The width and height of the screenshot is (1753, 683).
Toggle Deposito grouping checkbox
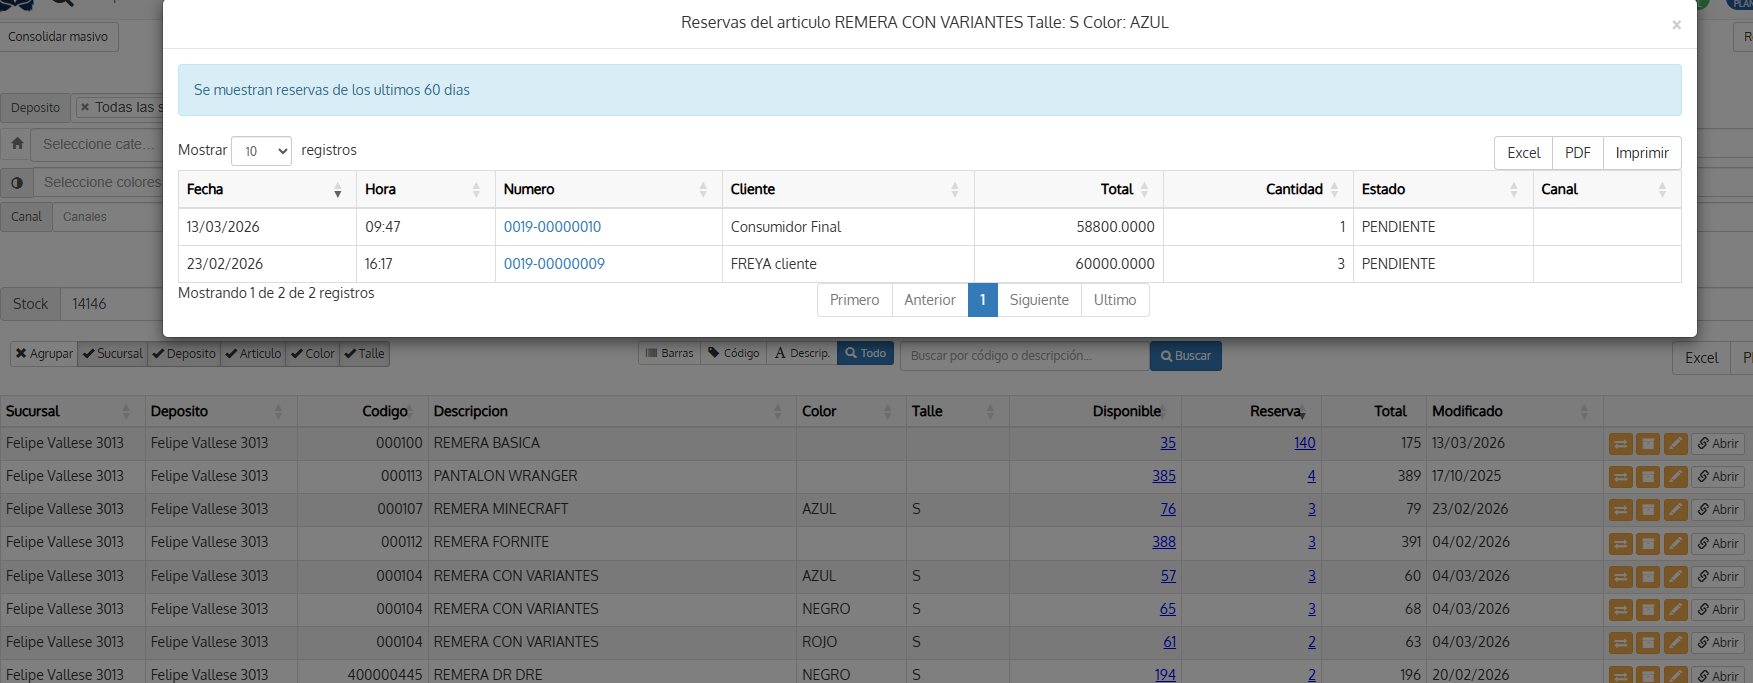pos(184,354)
